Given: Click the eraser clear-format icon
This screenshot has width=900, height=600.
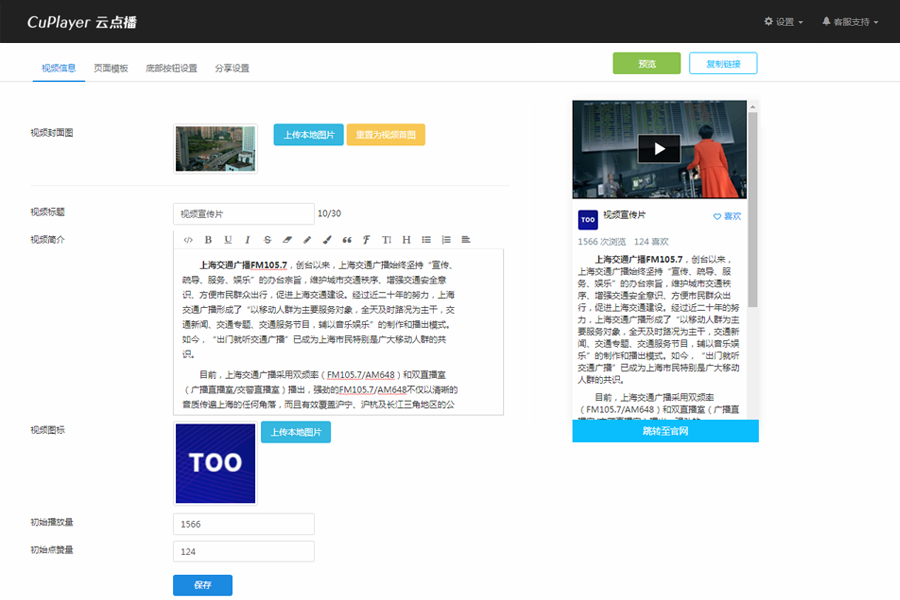Looking at the screenshot, I should 287,240.
